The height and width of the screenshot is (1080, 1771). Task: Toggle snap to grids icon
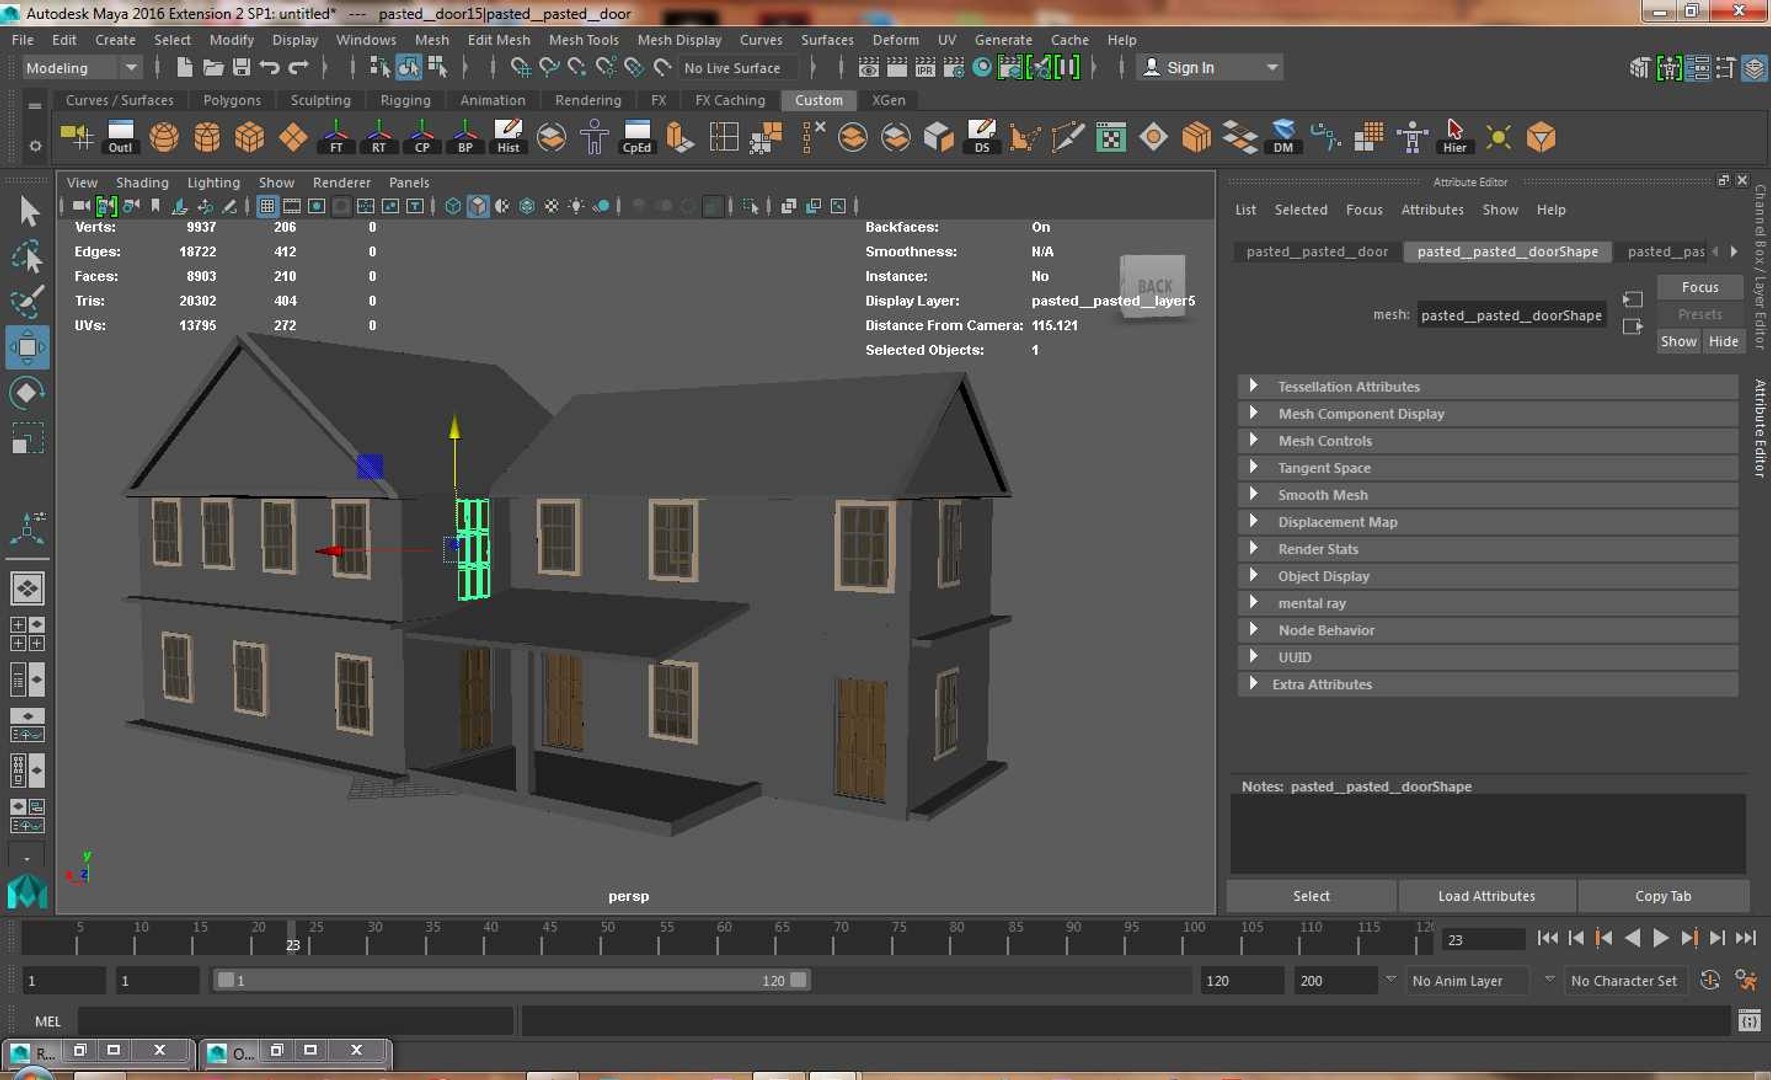[x=520, y=67]
